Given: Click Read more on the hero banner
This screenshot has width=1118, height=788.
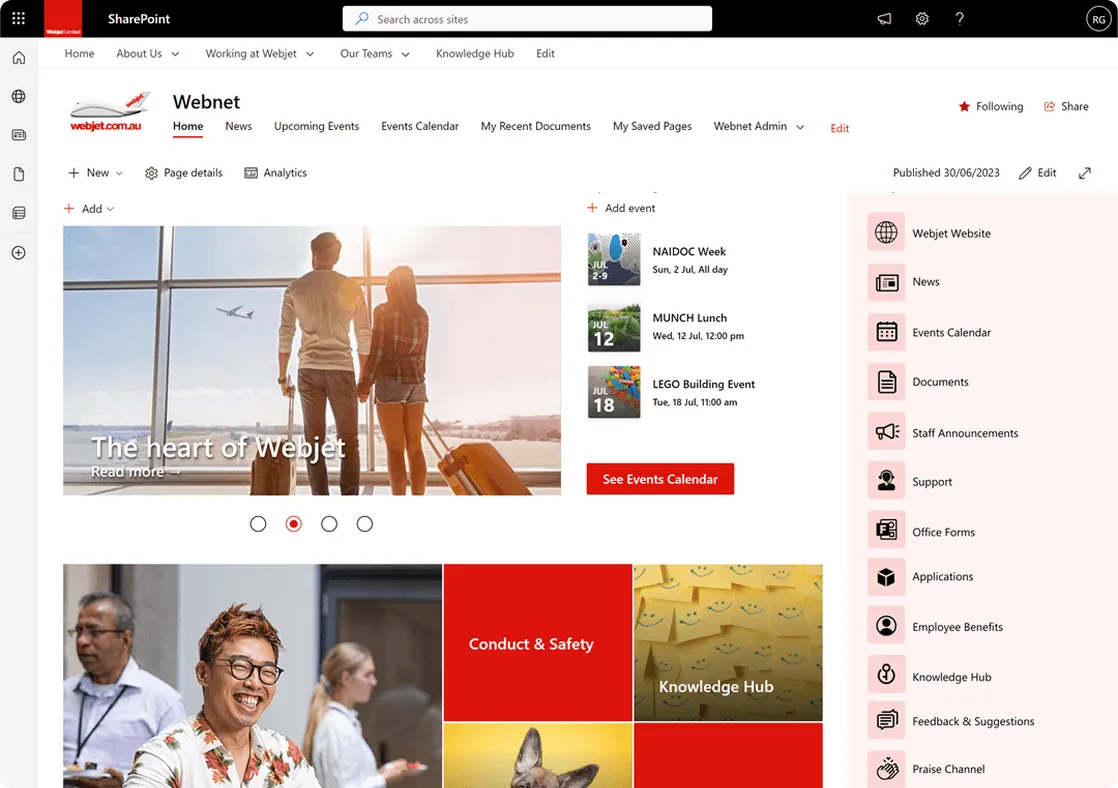Looking at the screenshot, I should 135,471.
